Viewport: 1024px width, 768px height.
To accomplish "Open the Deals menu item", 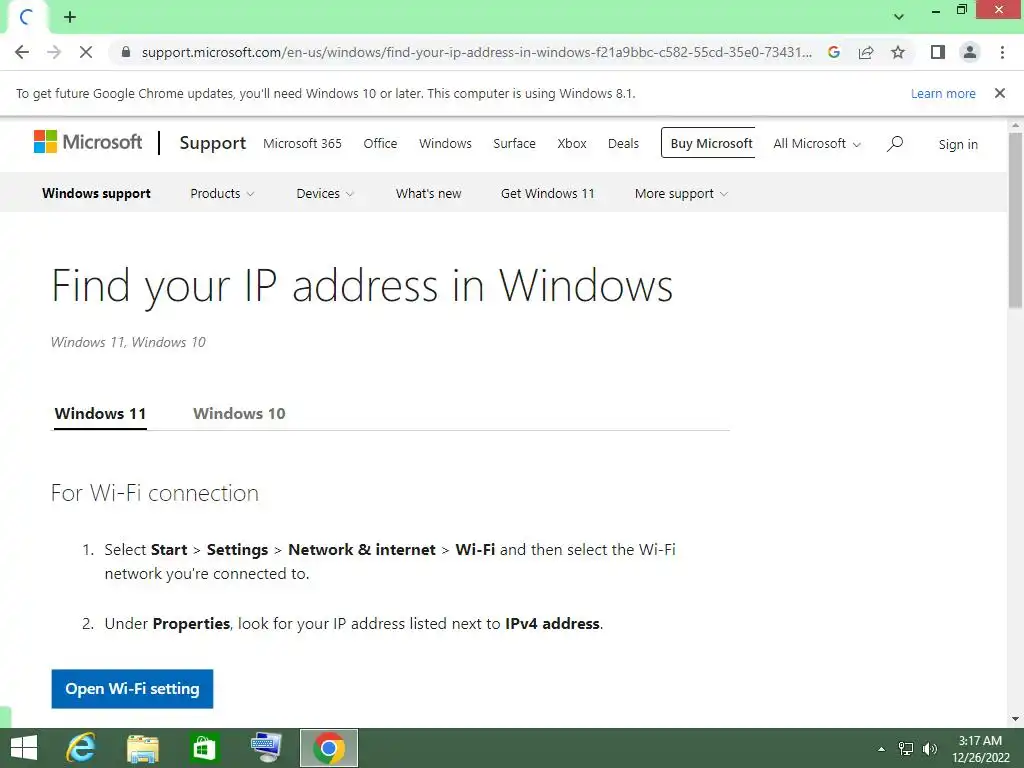I will pos(623,143).
